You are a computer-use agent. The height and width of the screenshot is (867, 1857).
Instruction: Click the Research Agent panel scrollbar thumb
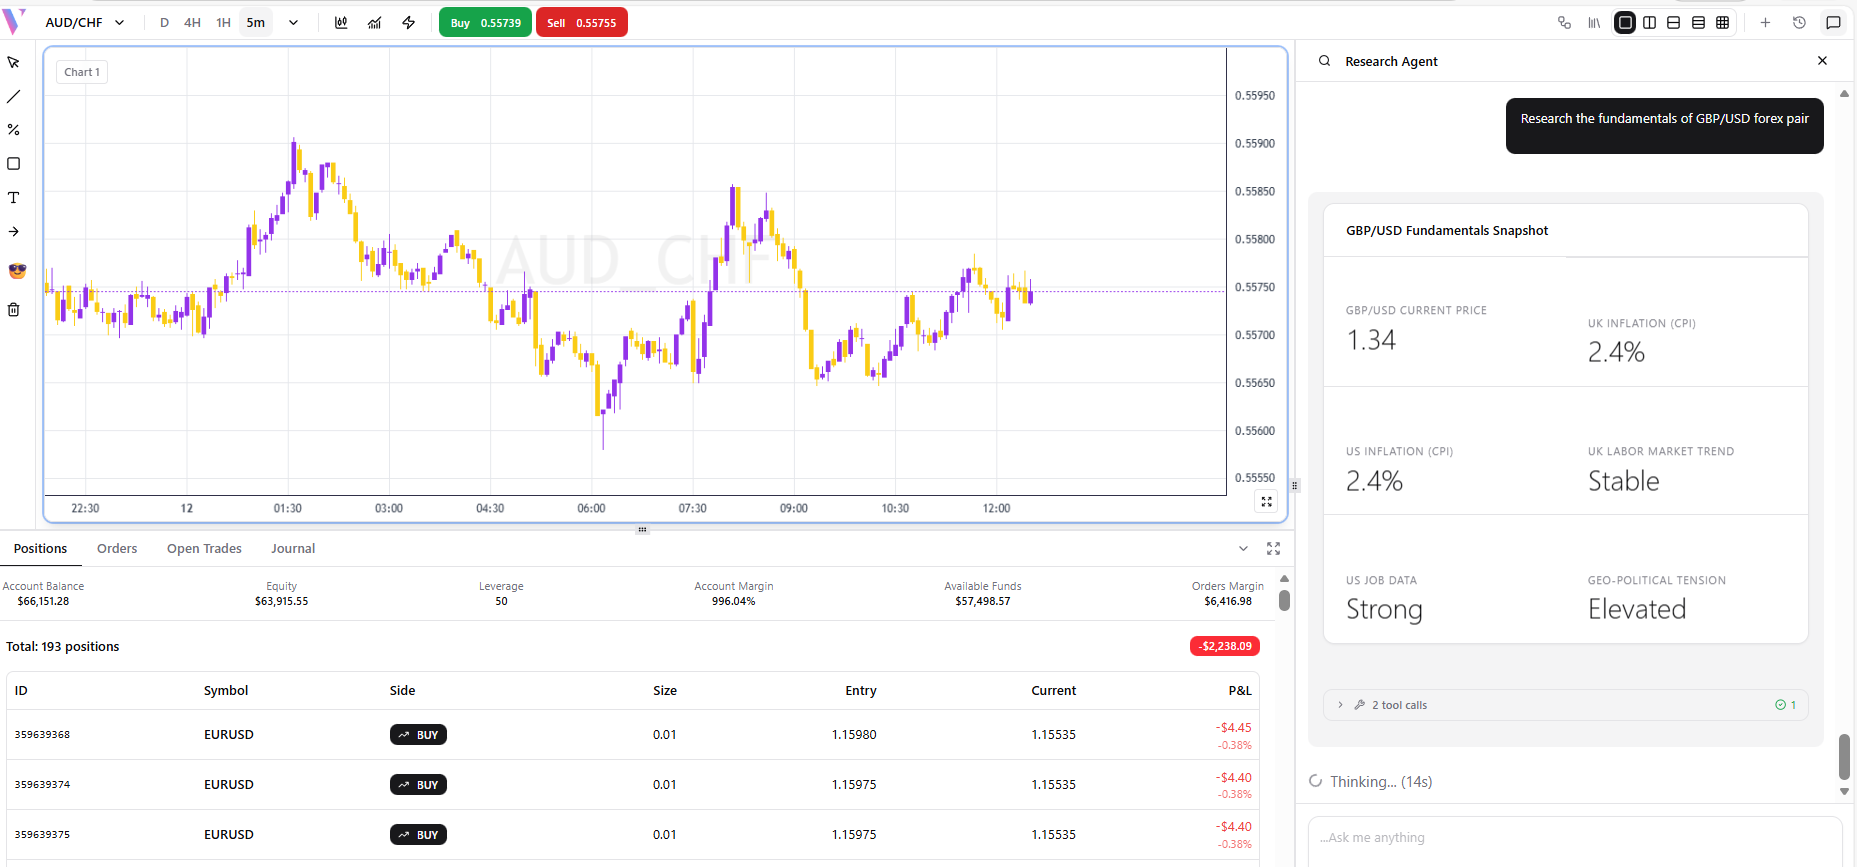point(1844,756)
